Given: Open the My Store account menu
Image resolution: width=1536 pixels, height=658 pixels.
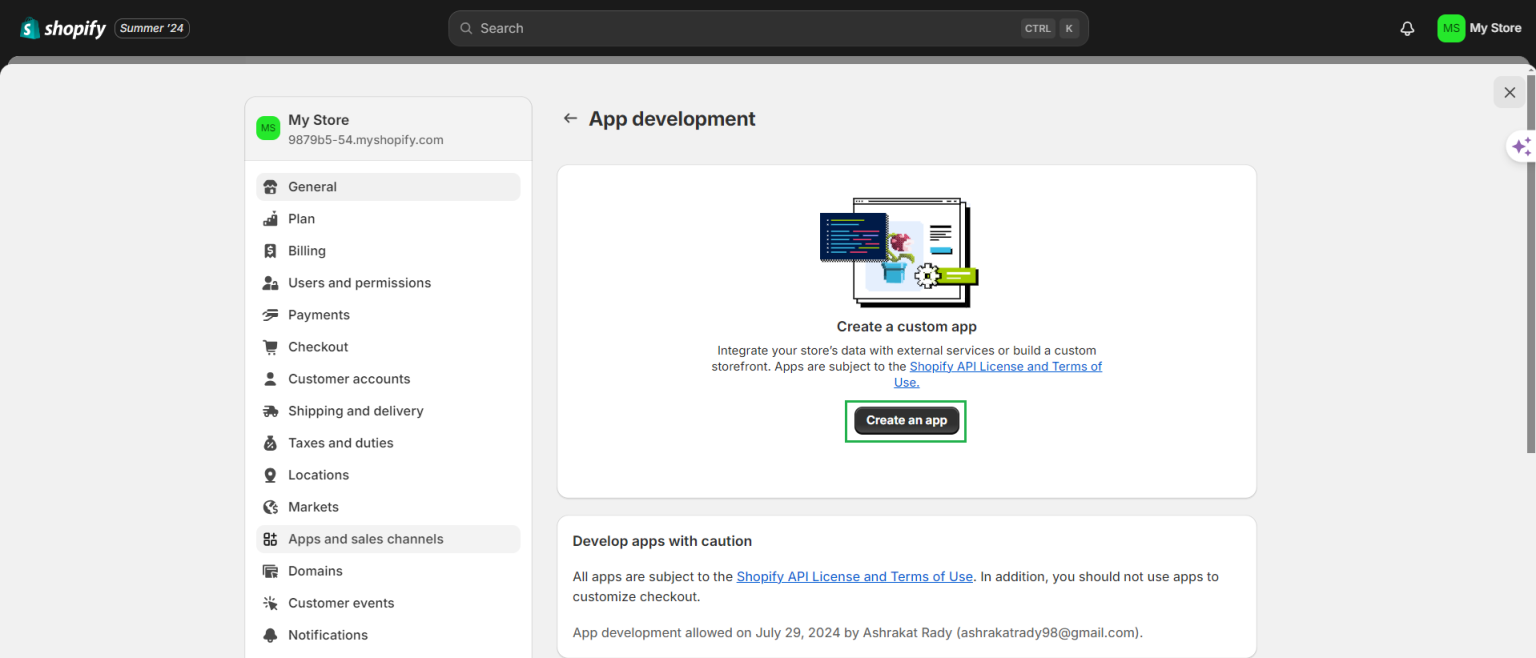Looking at the screenshot, I should pyautogui.click(x=1479, y=28).
